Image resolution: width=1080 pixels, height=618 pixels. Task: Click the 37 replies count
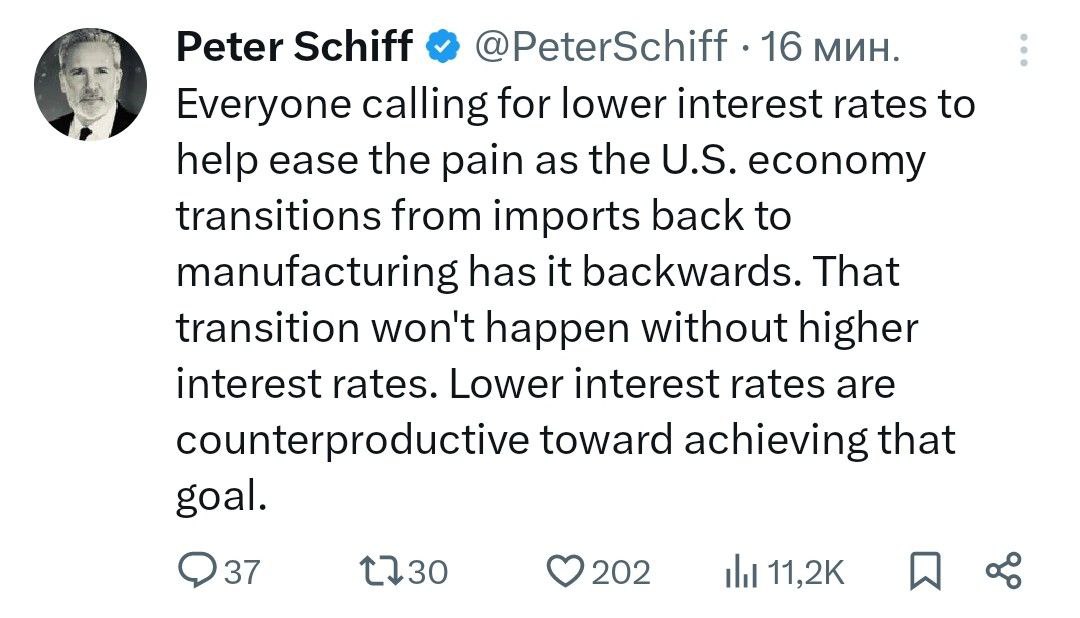(242, 573)
